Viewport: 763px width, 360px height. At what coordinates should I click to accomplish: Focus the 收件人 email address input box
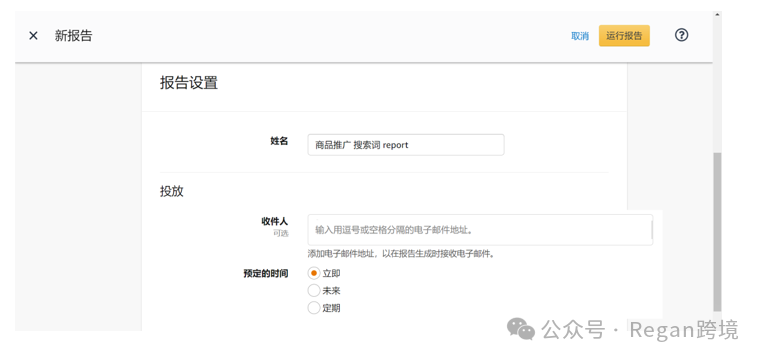coord(480,230)
